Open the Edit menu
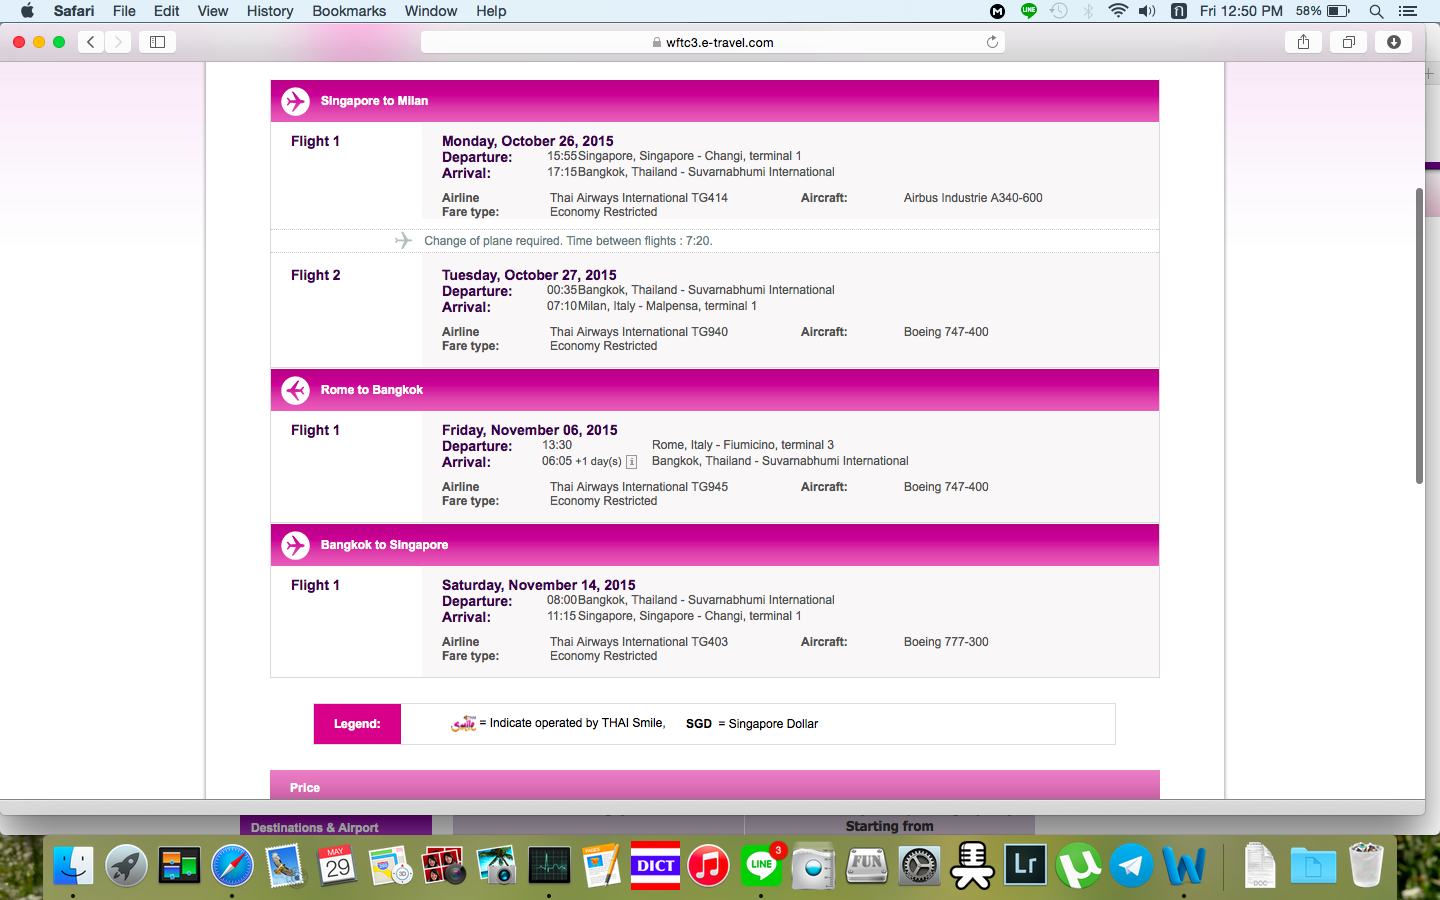Image resolution: width=1440 pixels, height=900 pixels. tap(166, 11)
